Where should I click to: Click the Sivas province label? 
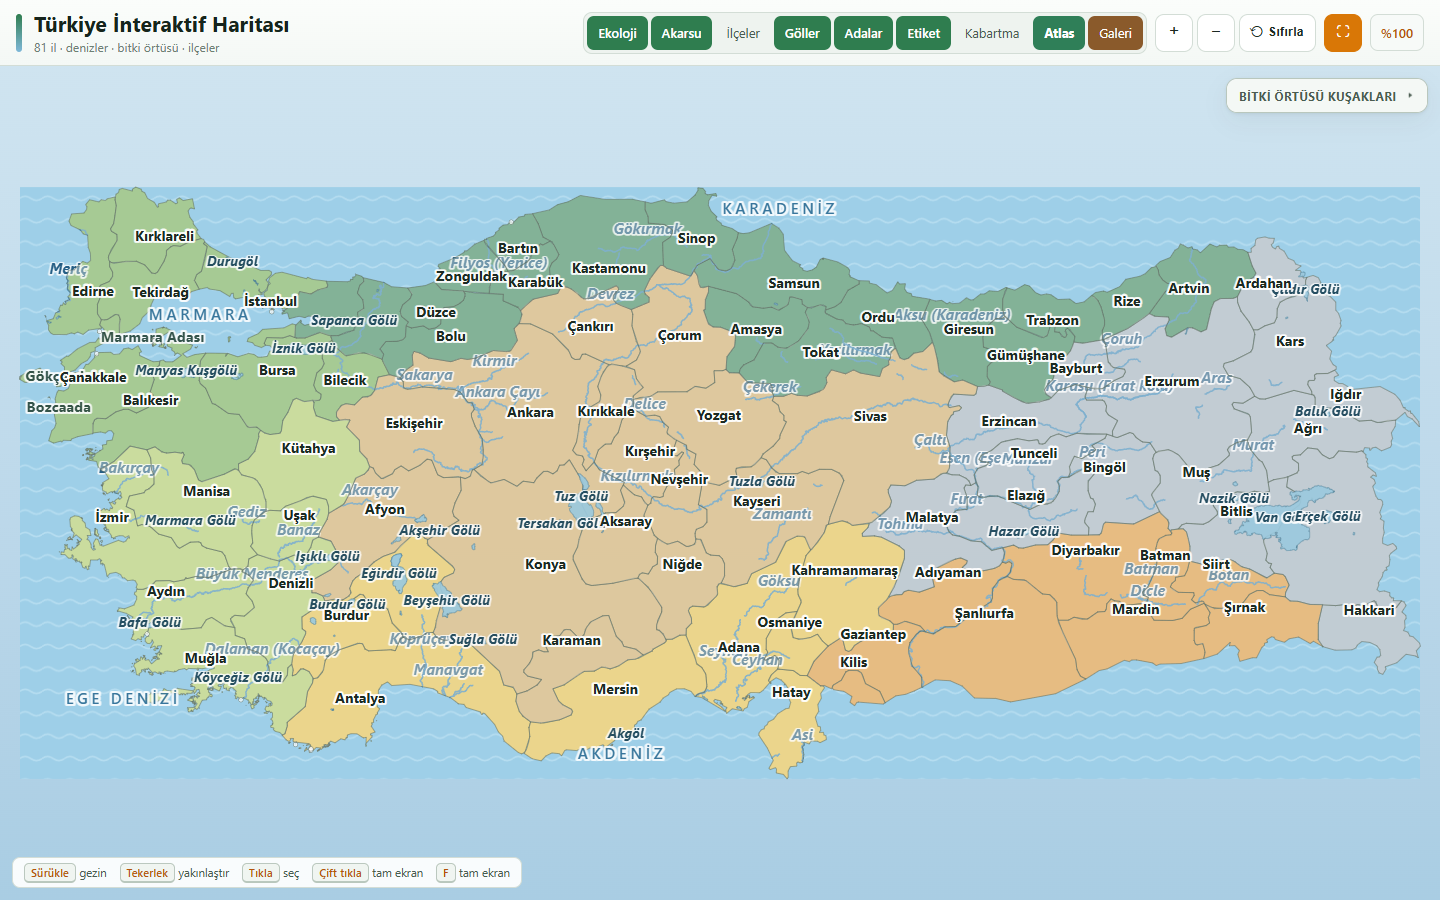[870, 416]
